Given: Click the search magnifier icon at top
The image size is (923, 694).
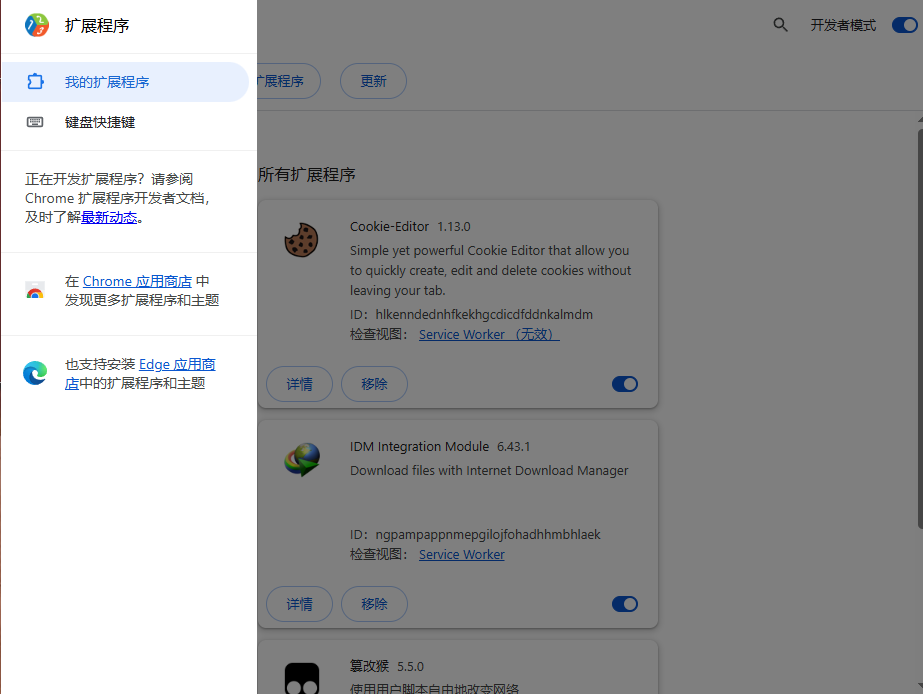Looking at the screenshot, I should [x=780, y=25].
